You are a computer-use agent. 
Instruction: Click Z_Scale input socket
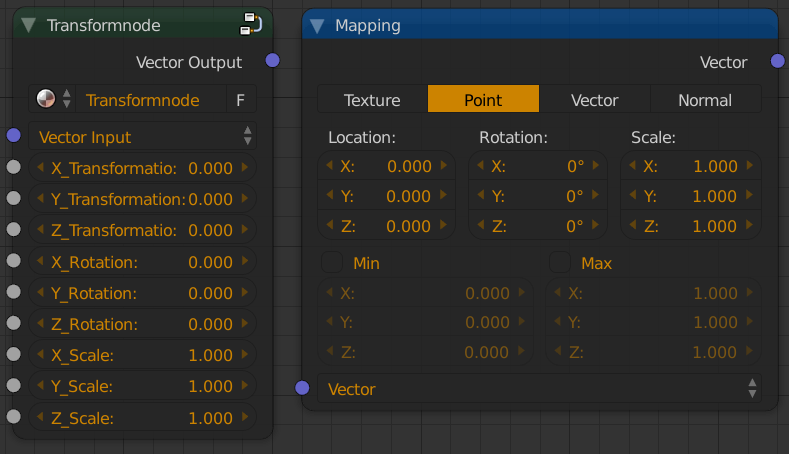[14, 417]
